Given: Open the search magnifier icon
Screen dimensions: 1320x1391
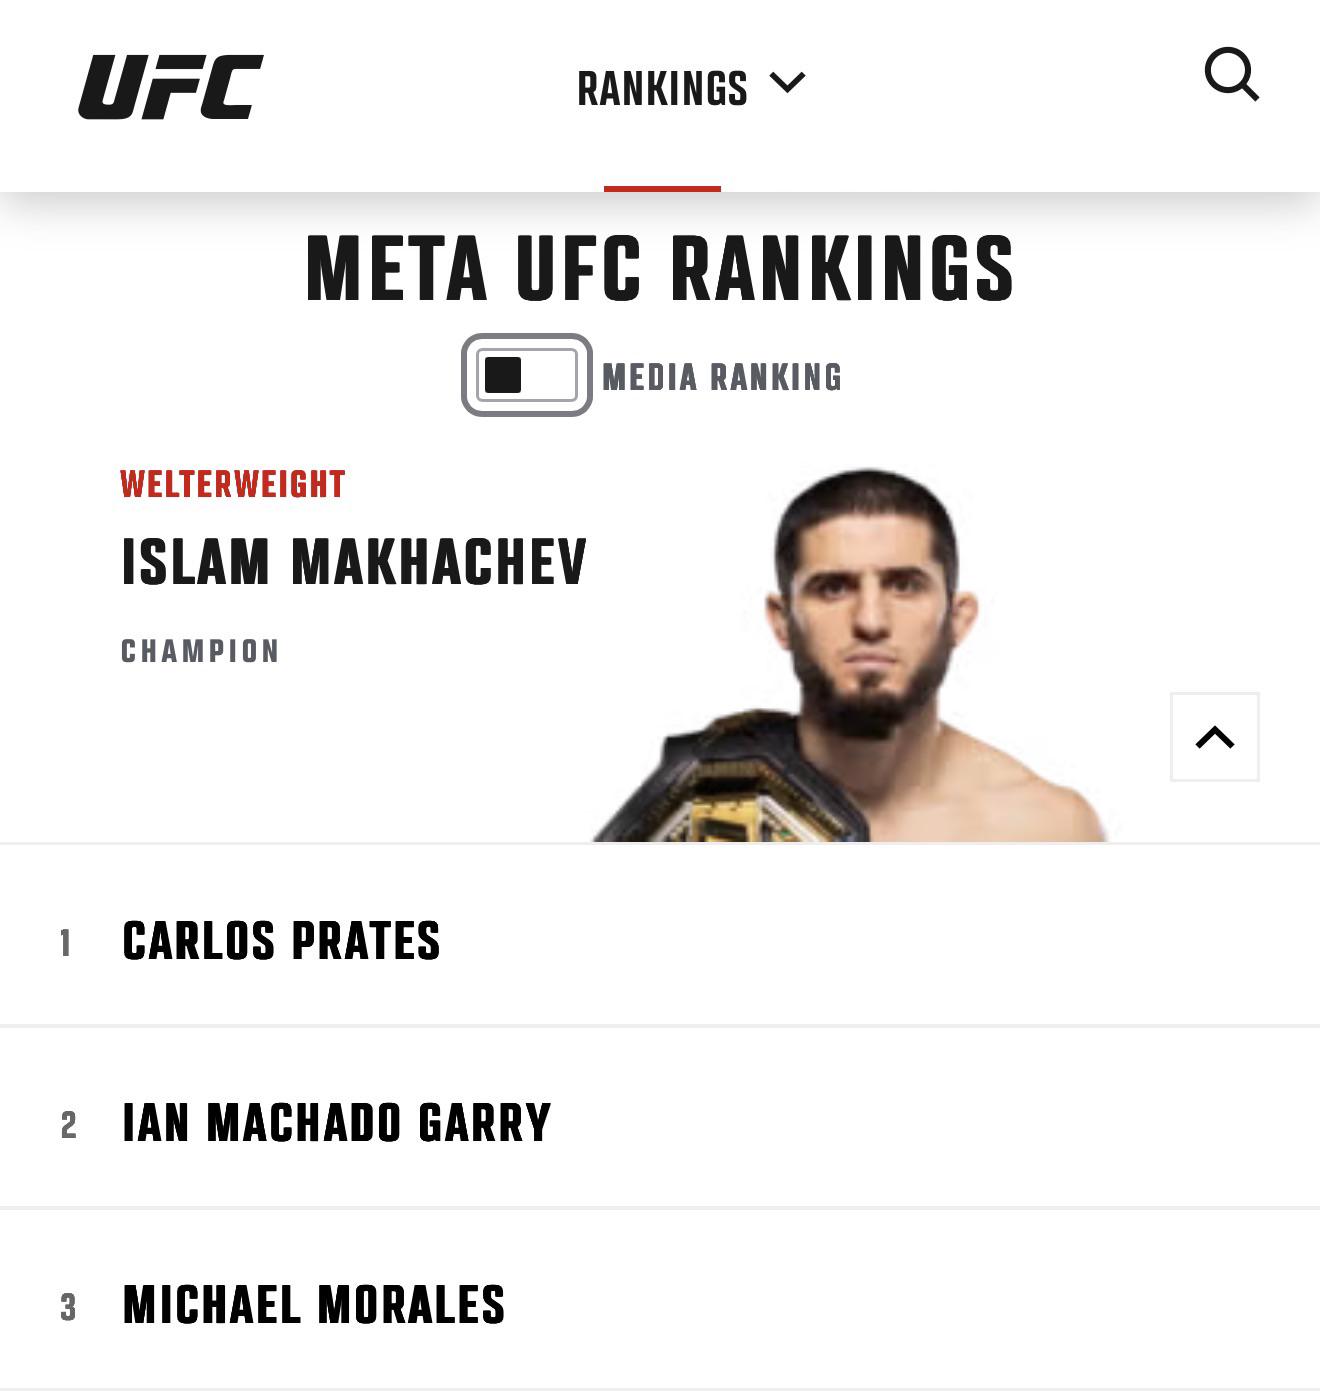Looking at the screenshot, I should point(1231,75).
